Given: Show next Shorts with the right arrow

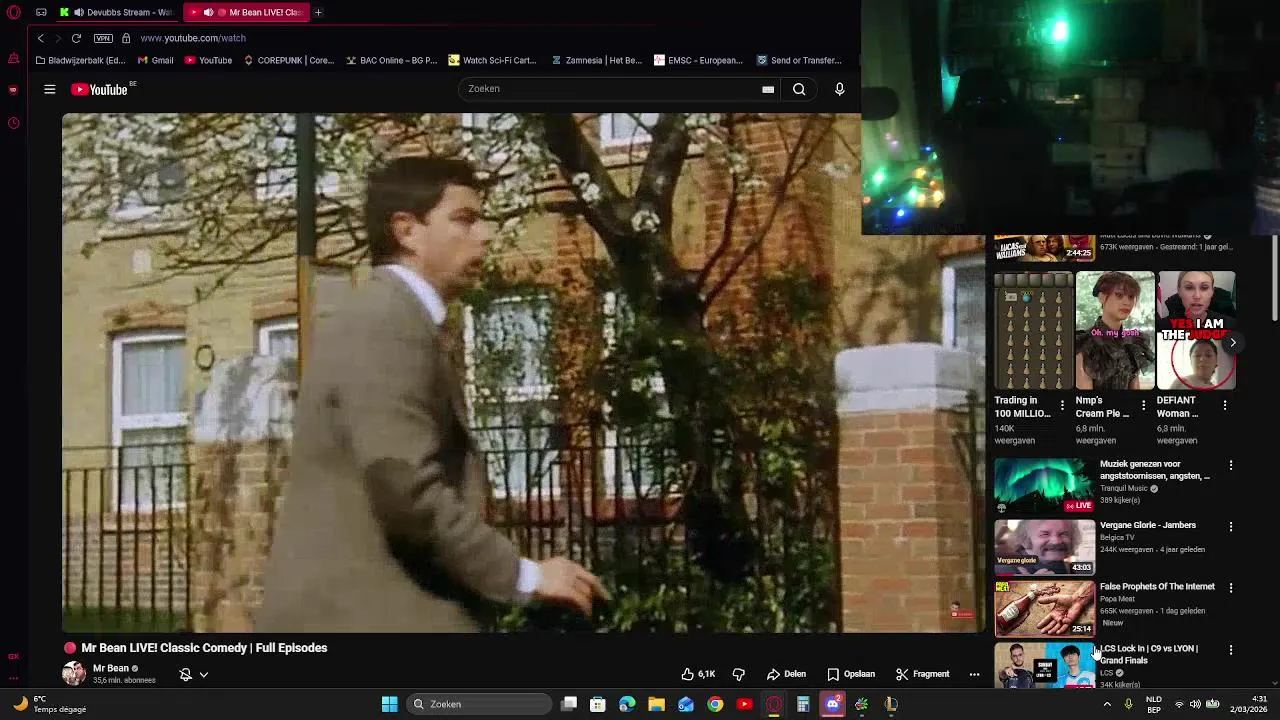Looking at the screenshot, I should tap(1232, 342).
